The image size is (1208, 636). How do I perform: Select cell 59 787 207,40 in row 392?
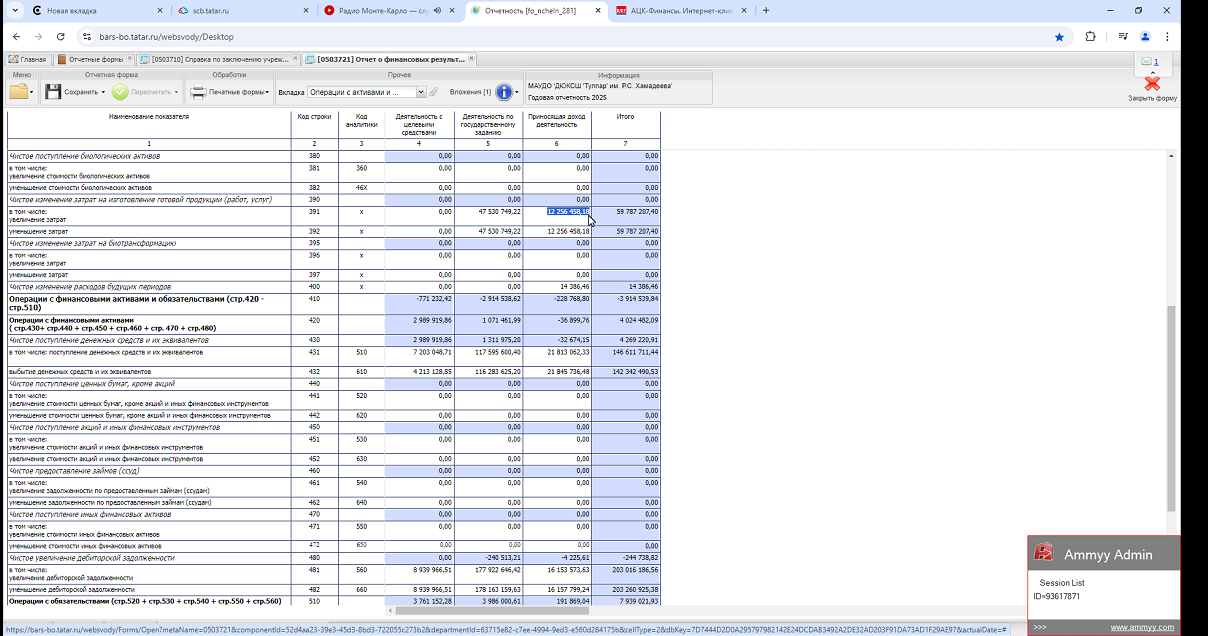[625, 231]
